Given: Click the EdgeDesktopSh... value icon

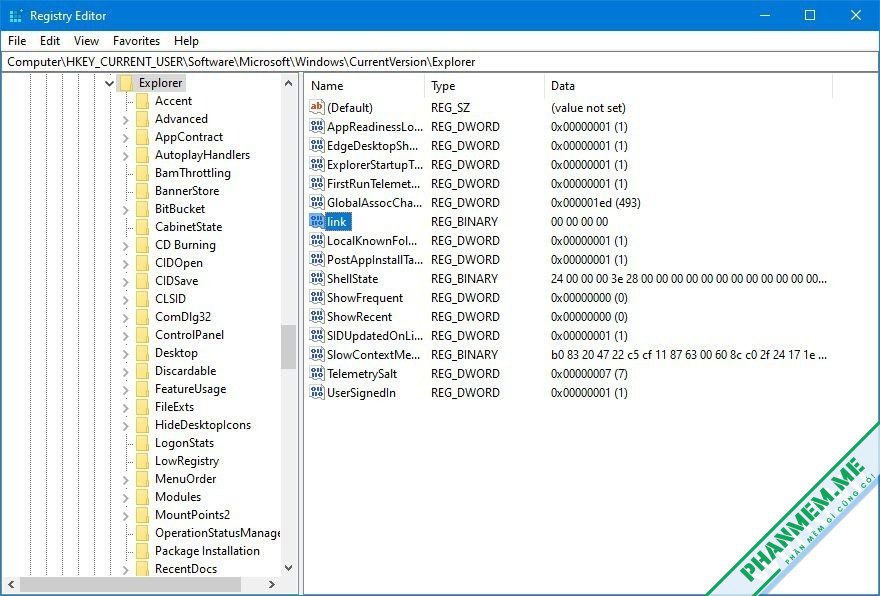Looking at the screenshot, I should pyautogui.click(x=317, y=145).
